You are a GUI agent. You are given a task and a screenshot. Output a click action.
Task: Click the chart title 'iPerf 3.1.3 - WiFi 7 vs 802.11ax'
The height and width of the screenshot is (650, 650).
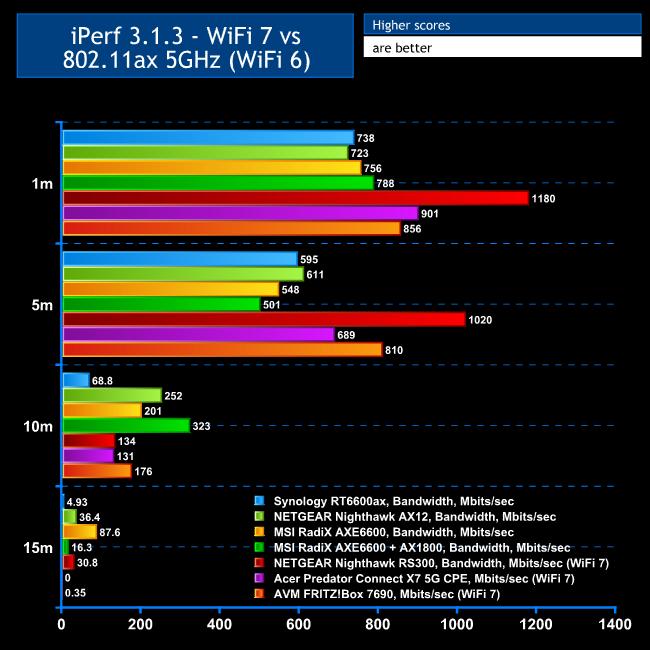pos(185,46)
